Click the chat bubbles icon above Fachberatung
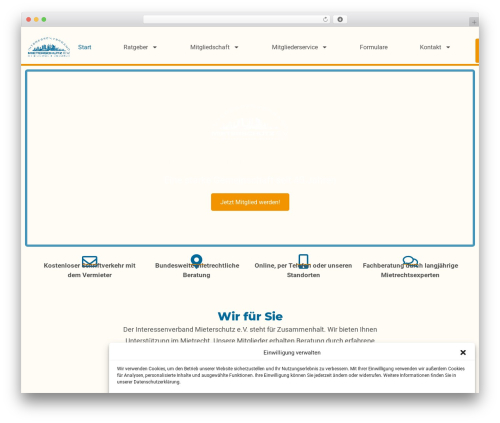This screenshot has width=500, height=423. [x=410, y=261]
